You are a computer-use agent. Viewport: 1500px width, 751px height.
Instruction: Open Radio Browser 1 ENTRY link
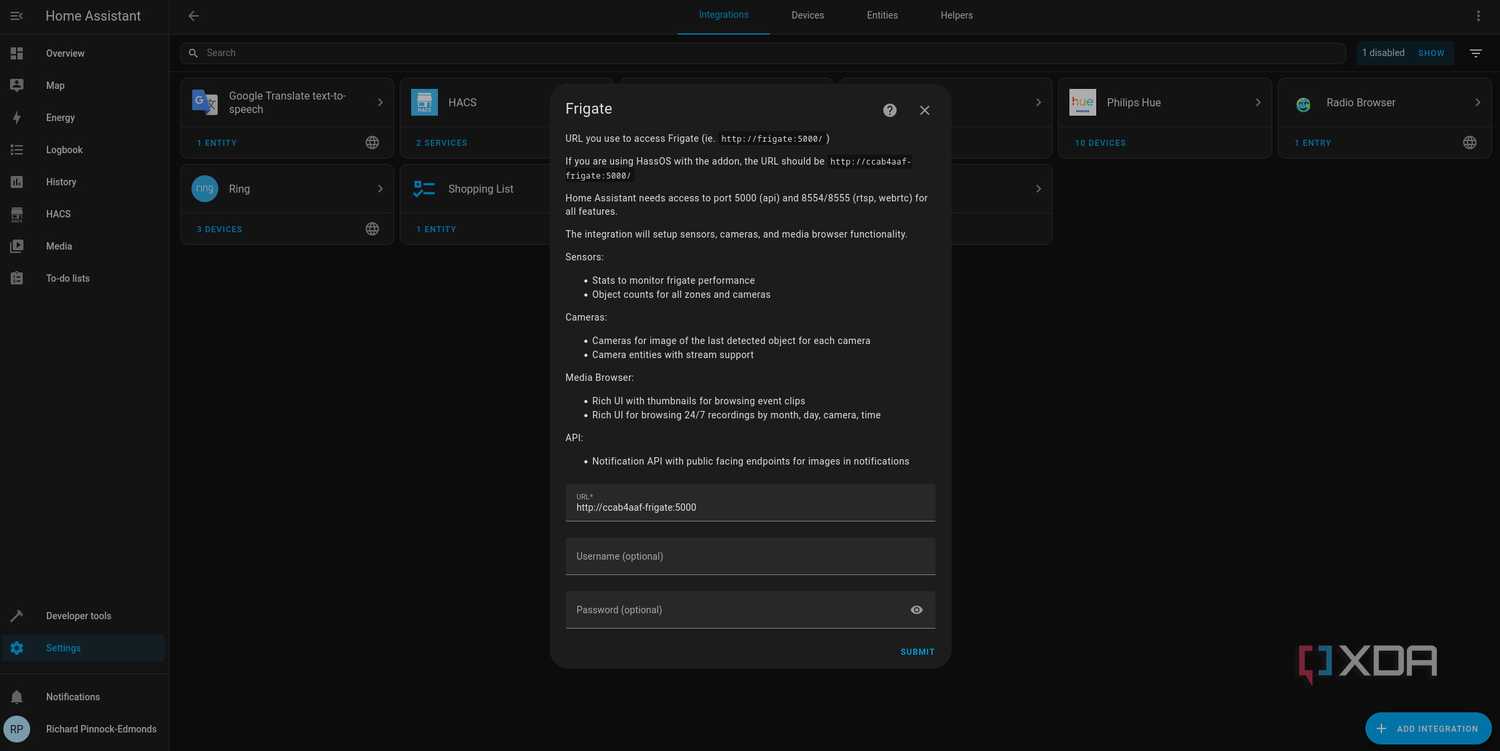click(x=1313, y=143)
